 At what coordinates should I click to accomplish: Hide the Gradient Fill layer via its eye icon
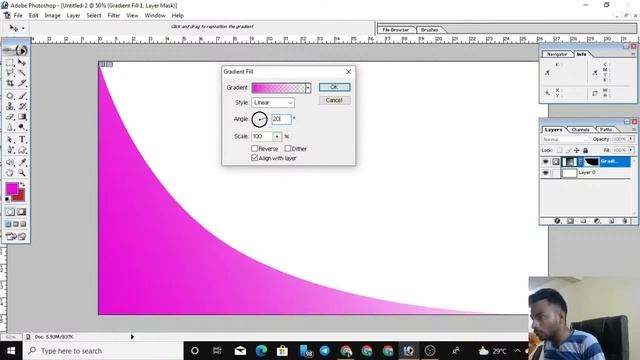point(546,162)
